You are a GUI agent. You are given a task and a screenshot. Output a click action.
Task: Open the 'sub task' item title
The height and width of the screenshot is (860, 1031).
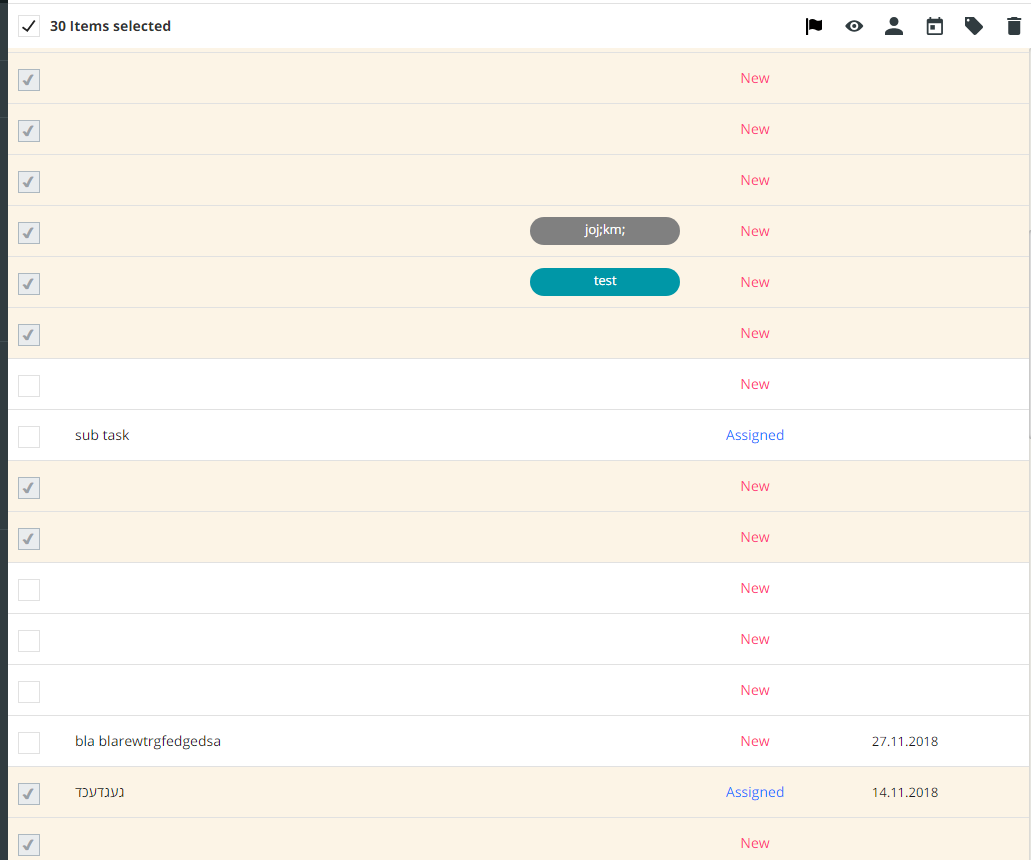(x=102, y=435)
